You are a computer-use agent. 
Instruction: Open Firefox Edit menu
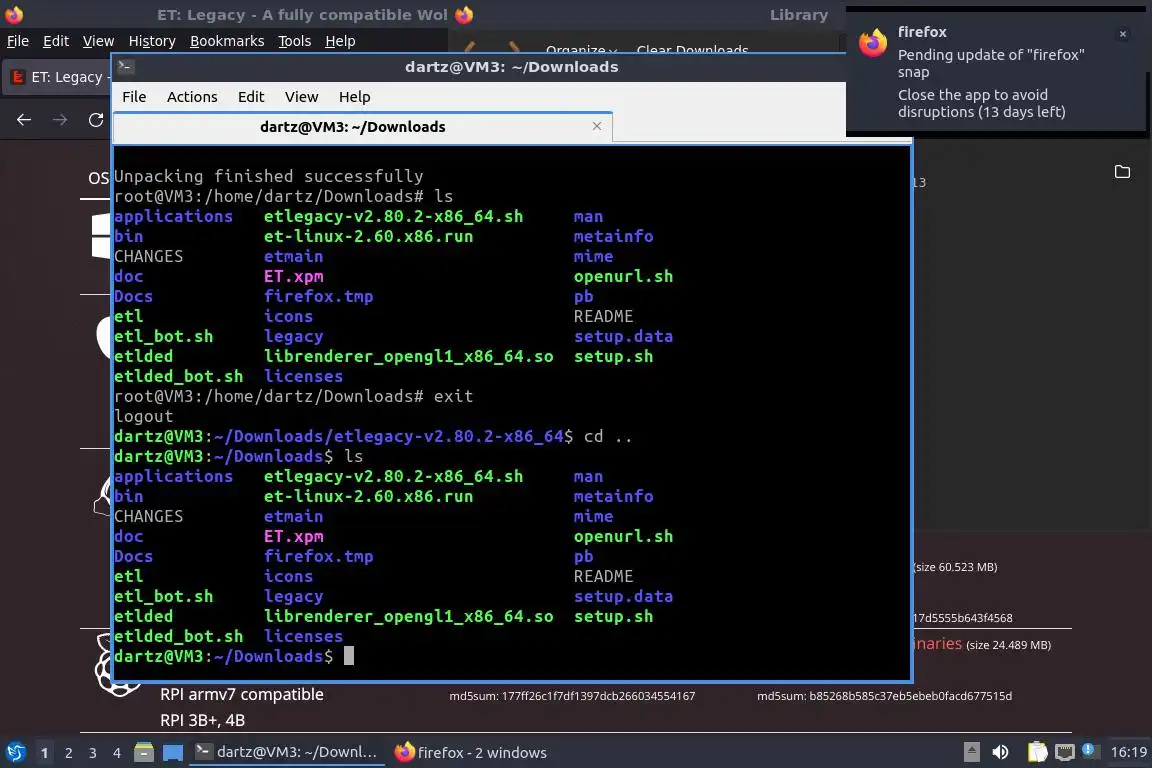56,41
